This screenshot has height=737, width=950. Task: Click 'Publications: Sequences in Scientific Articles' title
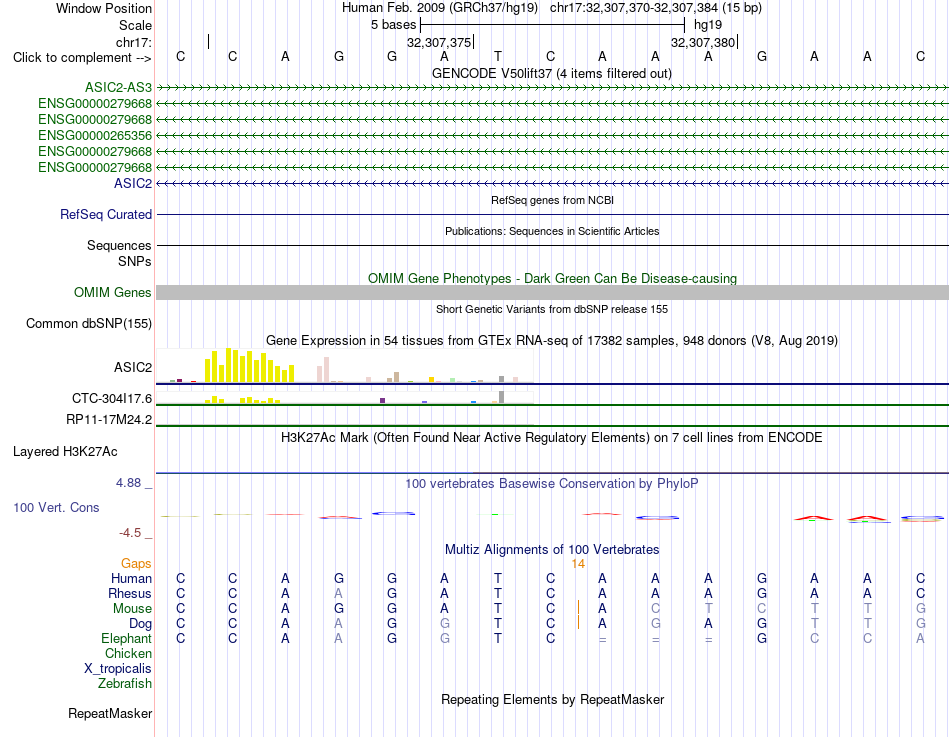click(552, 231)
